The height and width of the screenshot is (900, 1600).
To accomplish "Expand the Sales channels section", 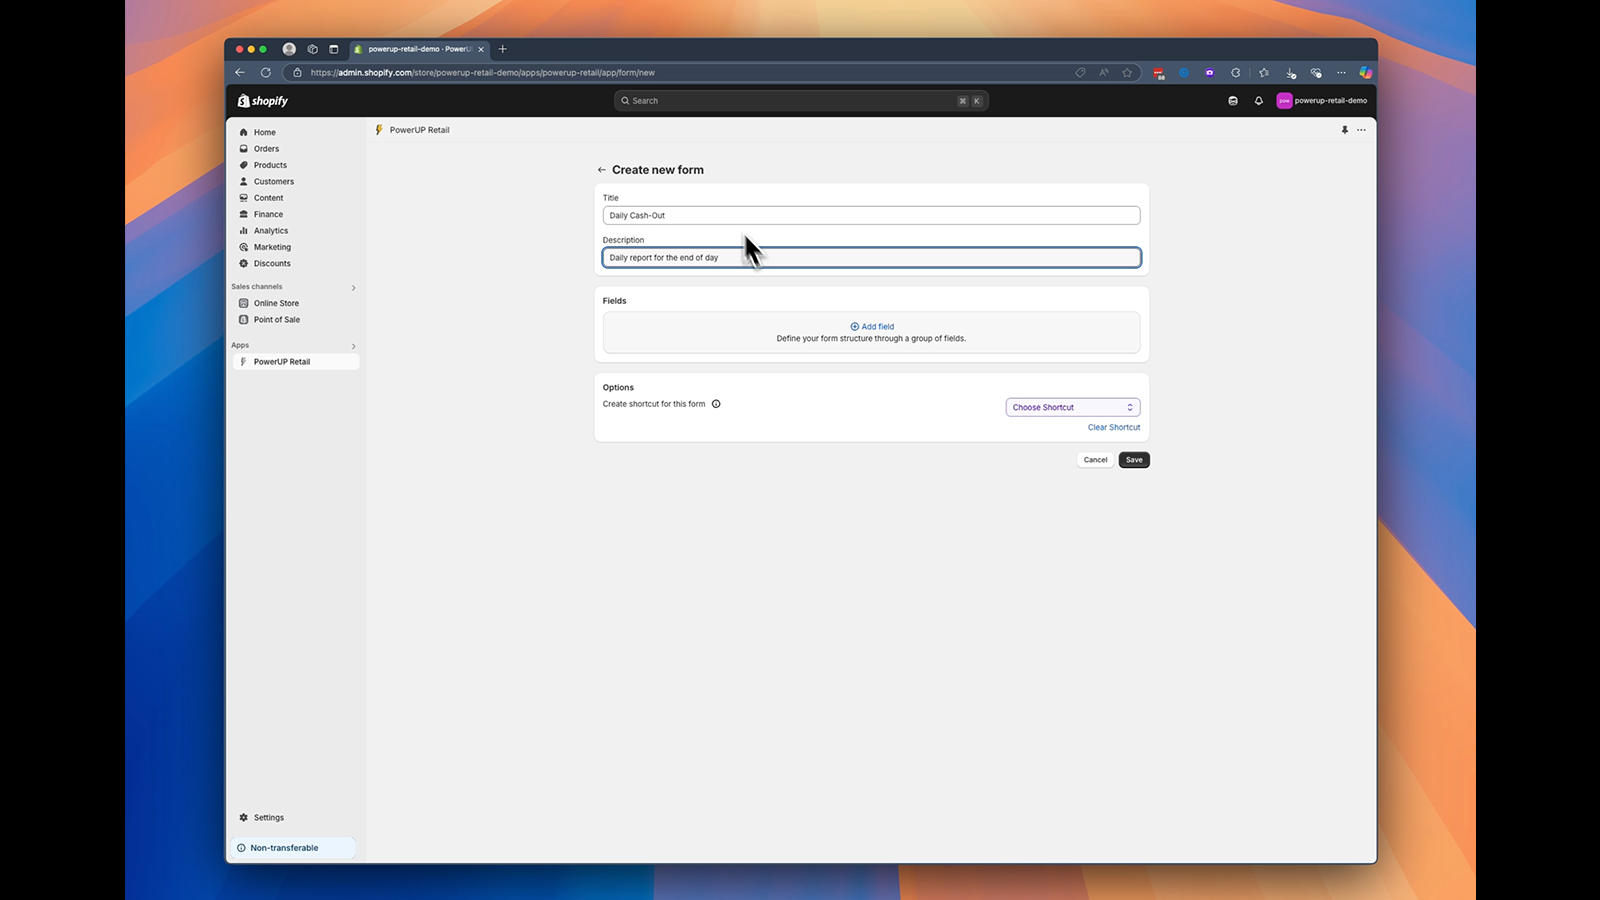I will [353, 288].
